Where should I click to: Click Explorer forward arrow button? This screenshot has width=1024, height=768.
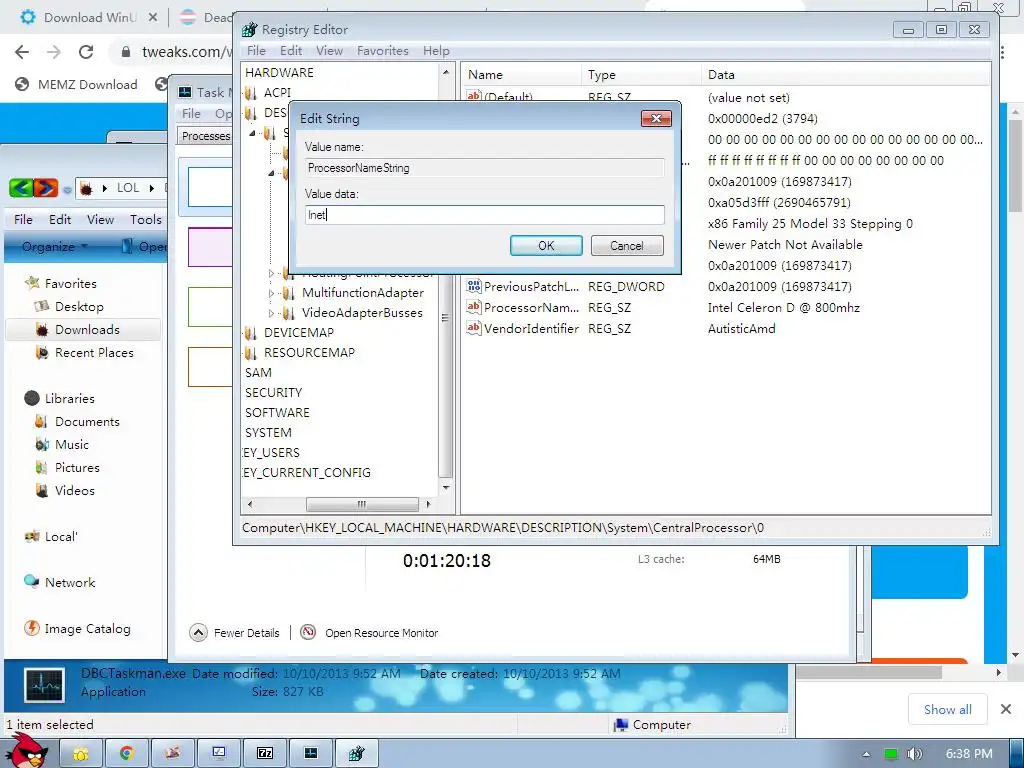coord(46,188)
